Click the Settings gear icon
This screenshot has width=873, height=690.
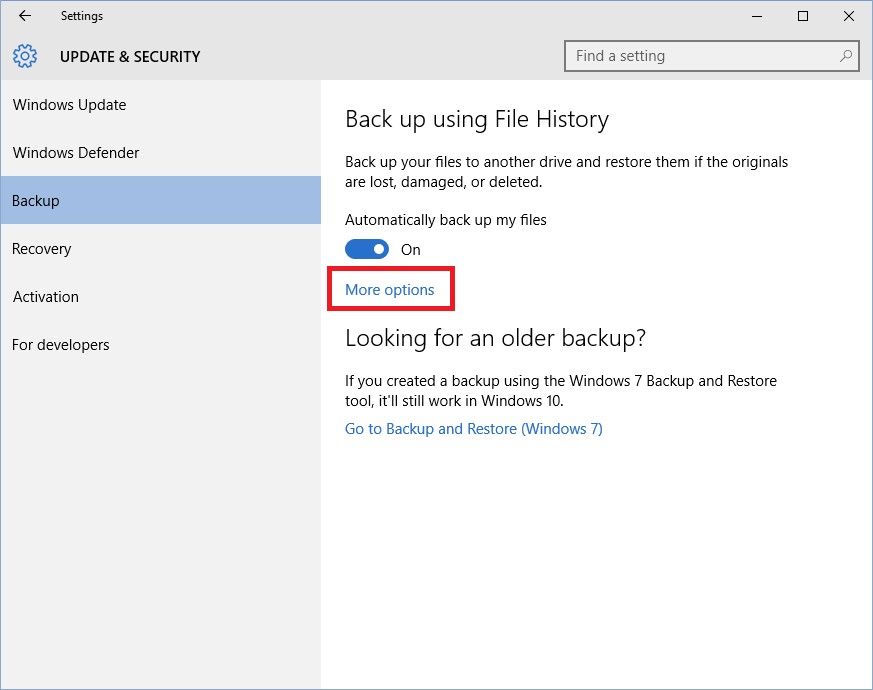coord(25,56)
